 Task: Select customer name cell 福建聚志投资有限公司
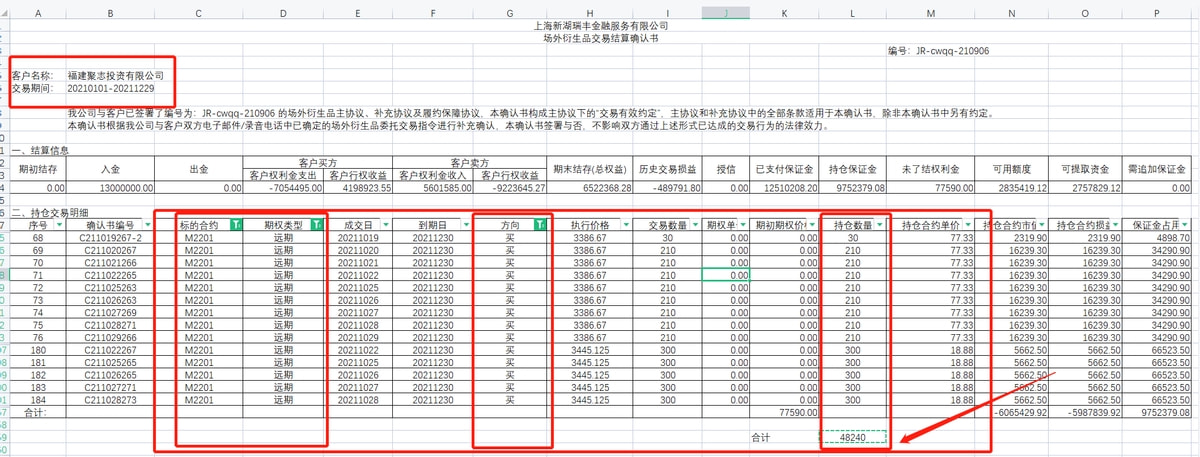pyautogui.click(x=115, y=75)
